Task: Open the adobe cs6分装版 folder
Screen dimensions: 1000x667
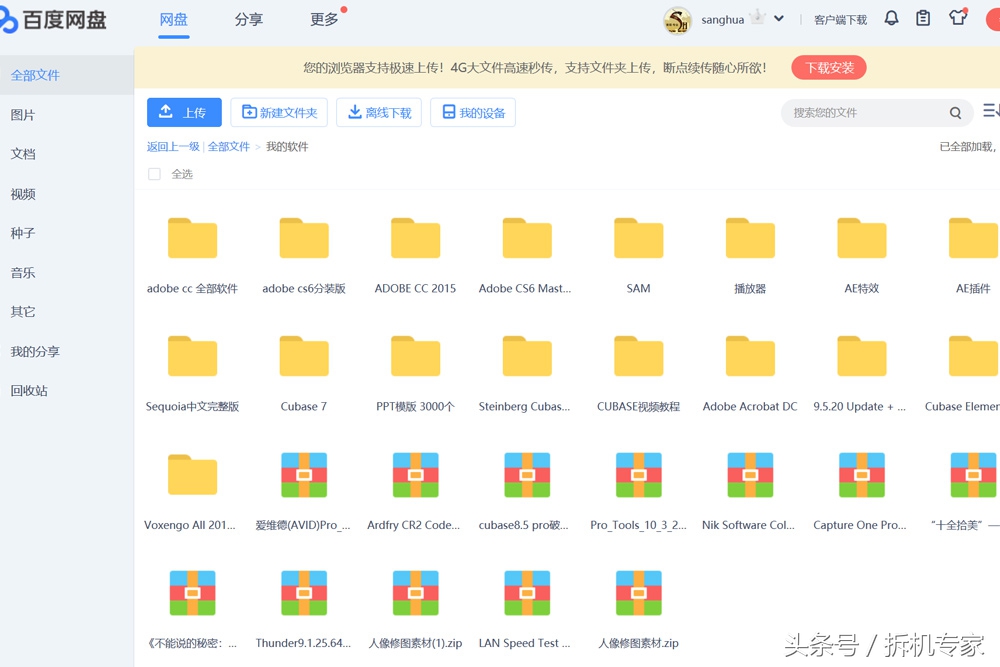Action: click(304, 238)
